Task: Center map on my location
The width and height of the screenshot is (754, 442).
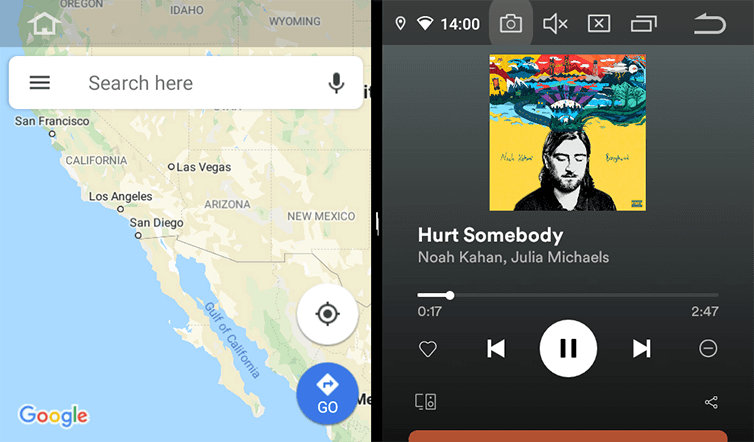Action: 327,314
